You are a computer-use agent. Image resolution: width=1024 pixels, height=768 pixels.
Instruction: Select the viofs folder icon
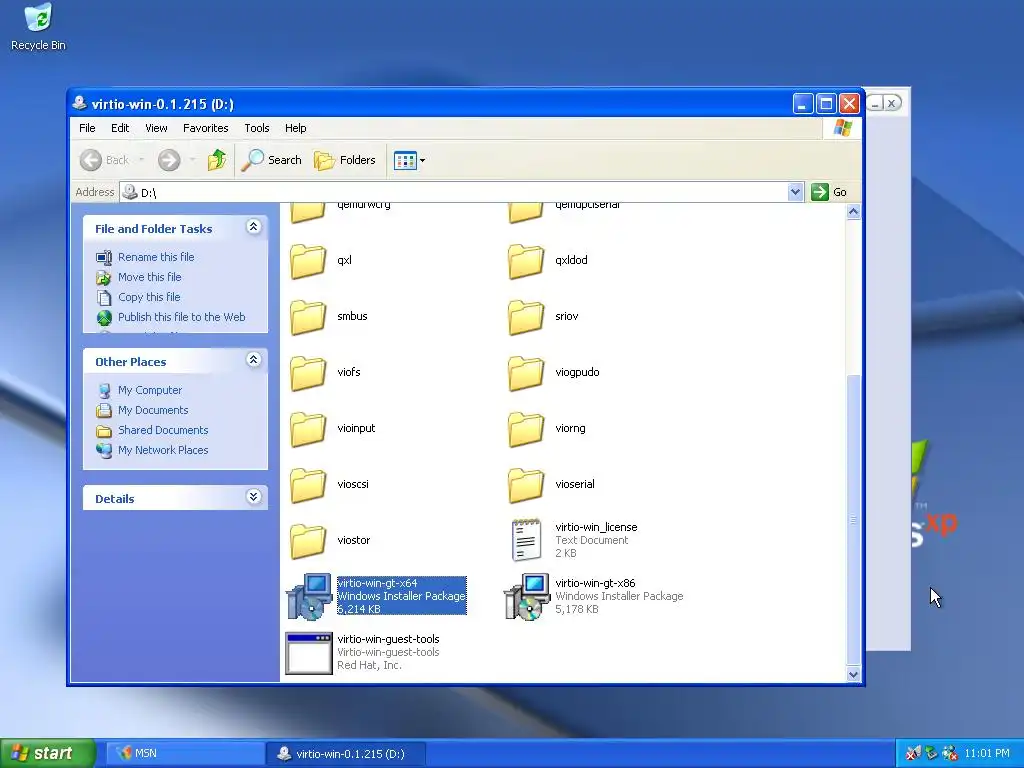click(x=308, y=374)
